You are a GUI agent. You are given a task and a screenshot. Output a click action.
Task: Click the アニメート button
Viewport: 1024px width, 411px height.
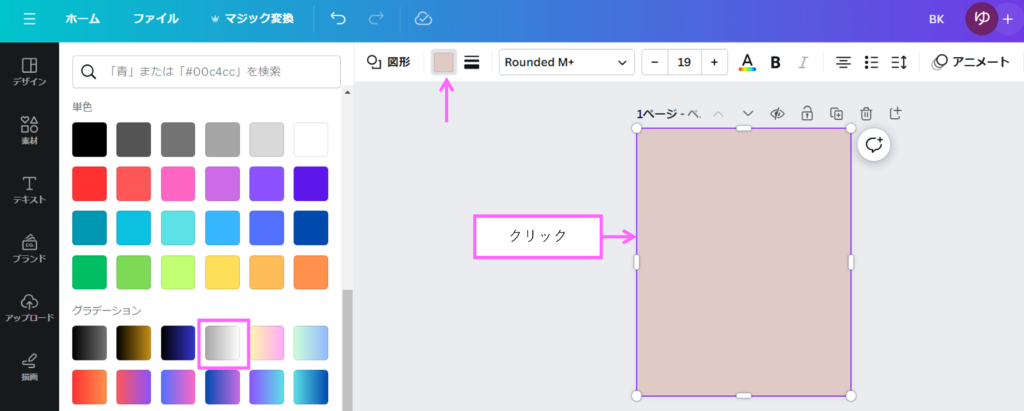pos(971,62)
